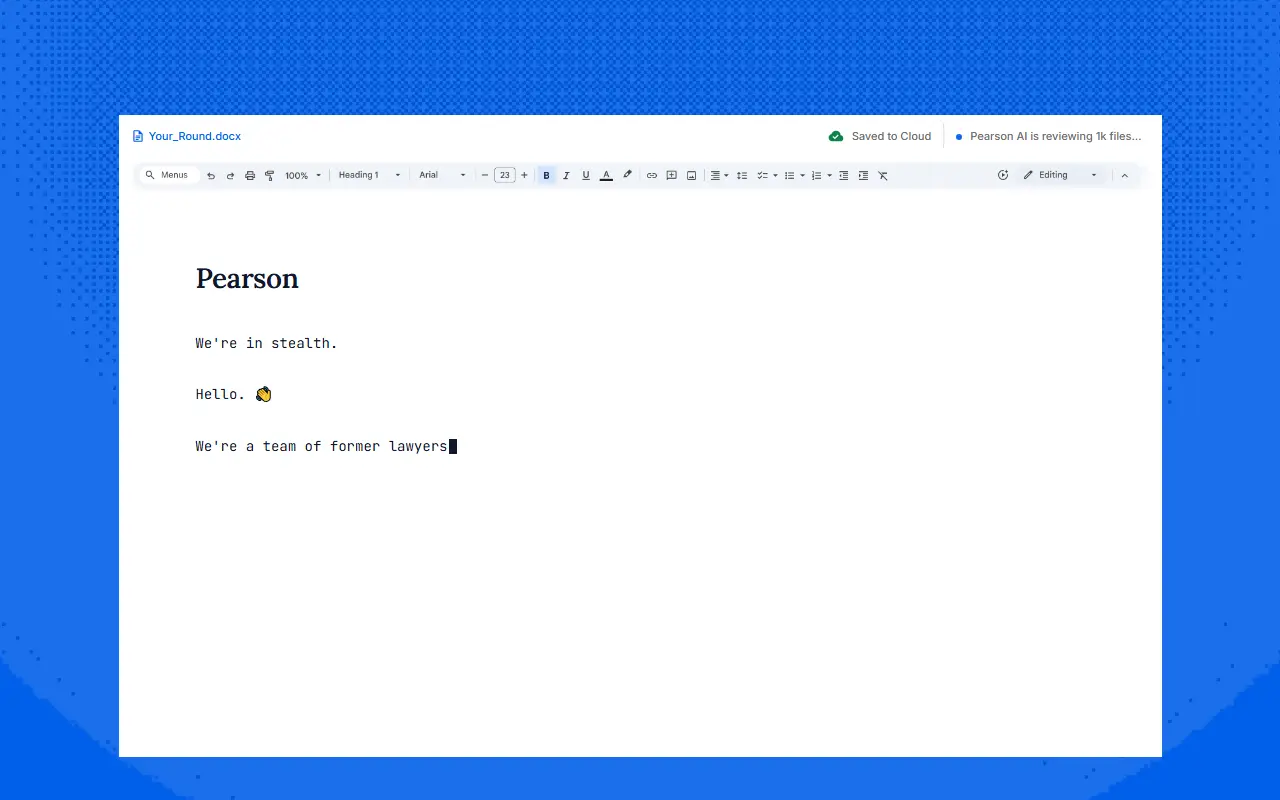Print the document
1280x800 pixels.
pos(250,175)
